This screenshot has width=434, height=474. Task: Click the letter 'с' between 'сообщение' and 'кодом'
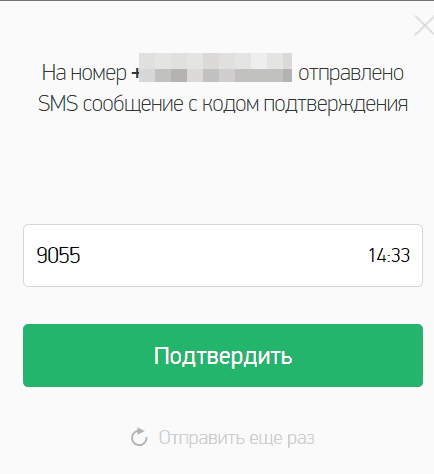click(x=193, y=105)
